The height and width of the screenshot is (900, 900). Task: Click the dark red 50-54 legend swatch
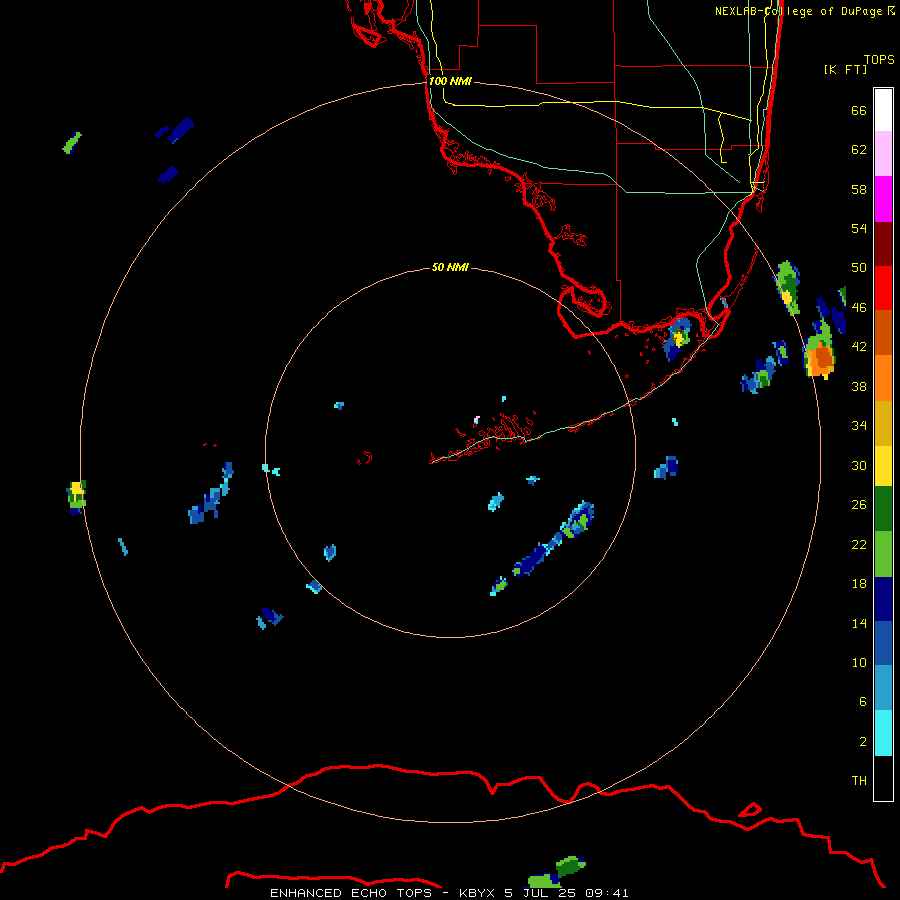click(x=883, y=244)
